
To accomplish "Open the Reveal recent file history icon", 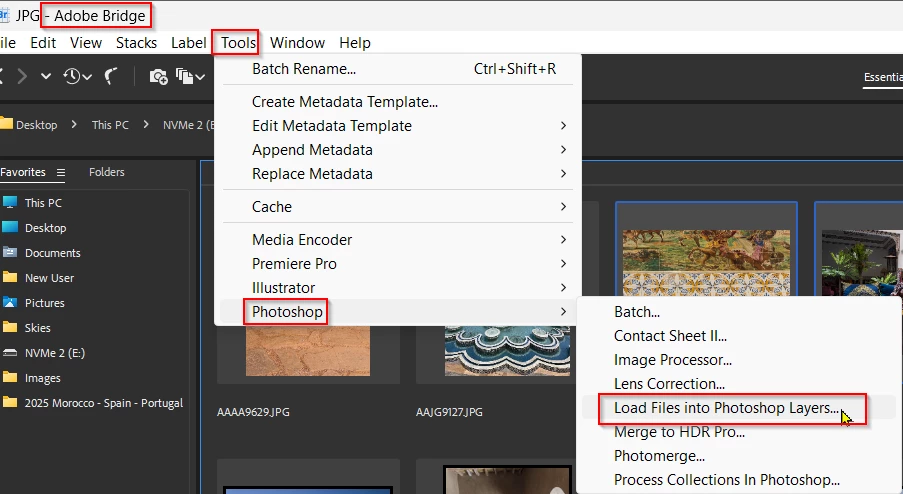I will coord(77,76).
